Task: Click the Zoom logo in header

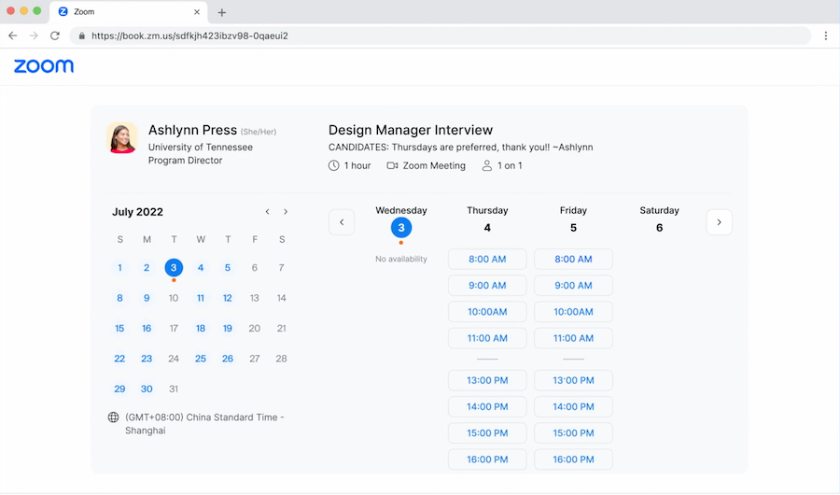Action: [43, 66]
